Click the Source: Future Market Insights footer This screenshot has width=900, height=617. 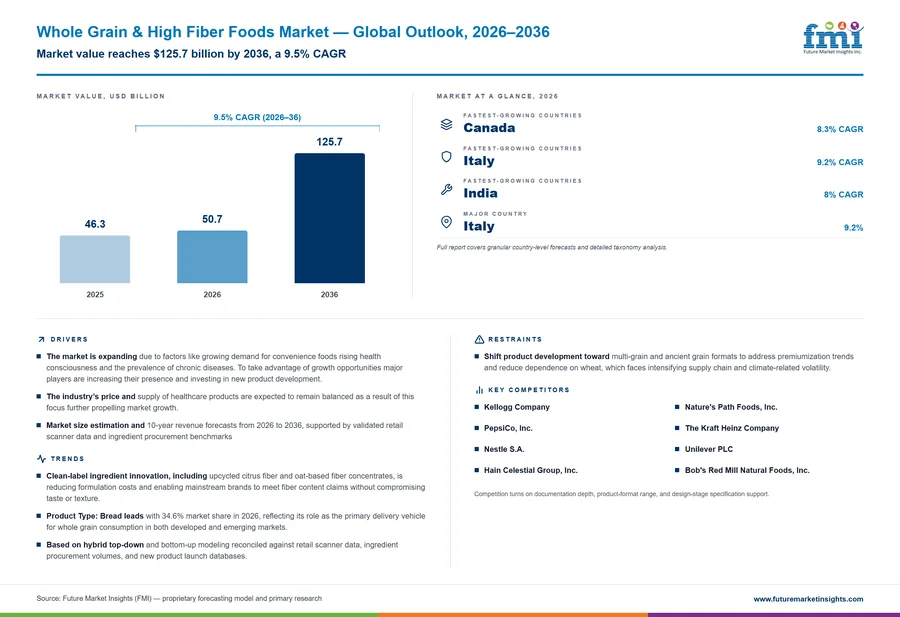[x=179, y=599]
